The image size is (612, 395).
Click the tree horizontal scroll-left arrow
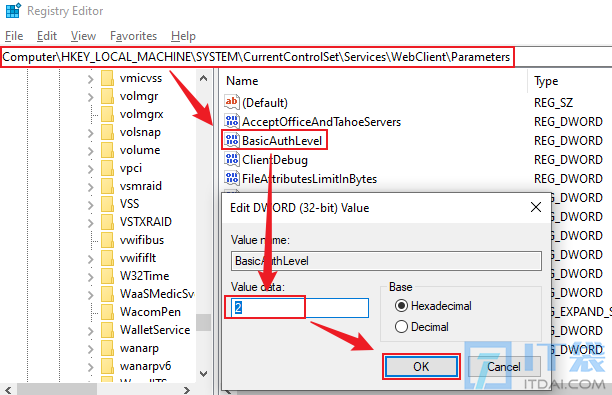8,389
